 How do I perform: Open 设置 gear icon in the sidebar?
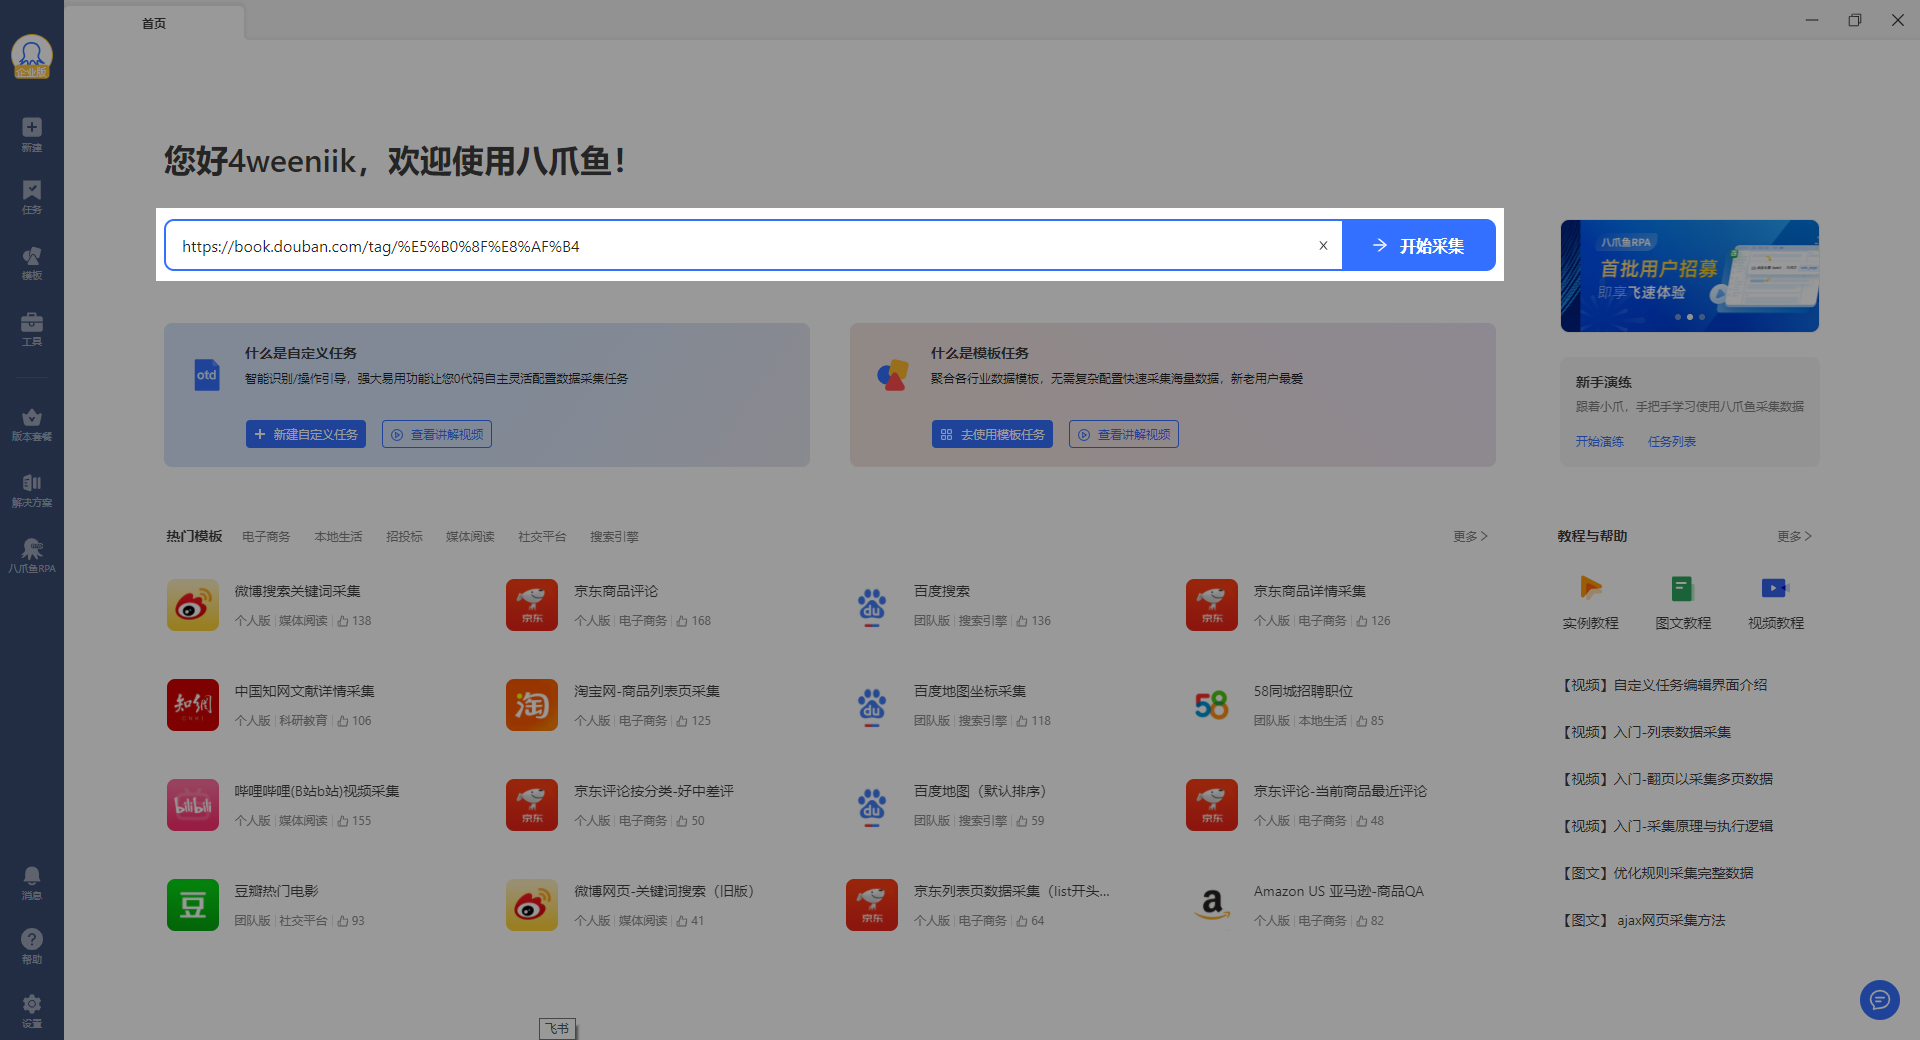pos(32,1010)
